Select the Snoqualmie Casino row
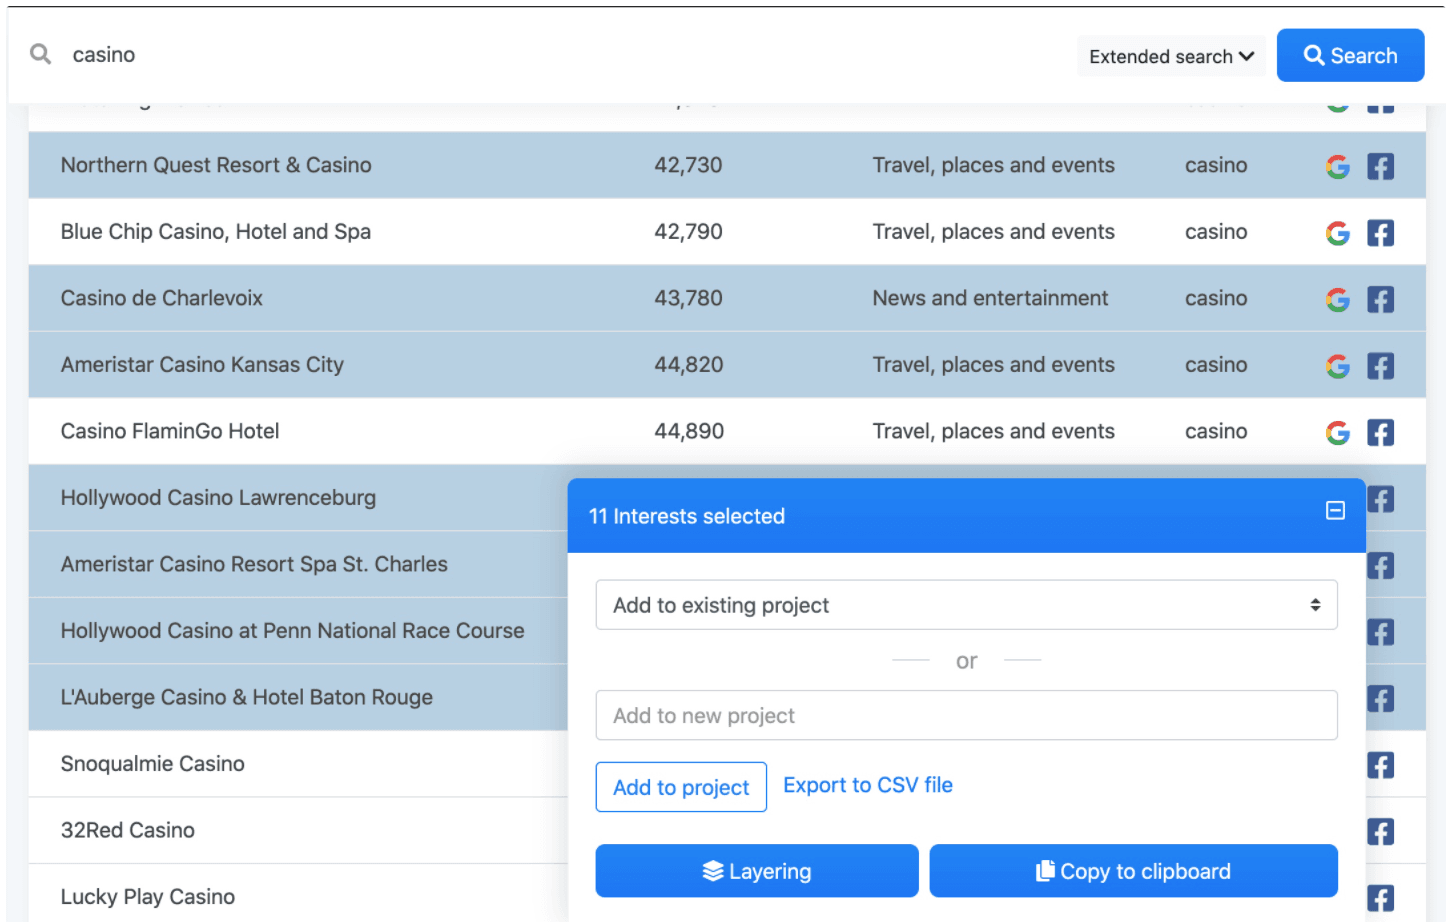1448x922 pixels. point(298,763)
